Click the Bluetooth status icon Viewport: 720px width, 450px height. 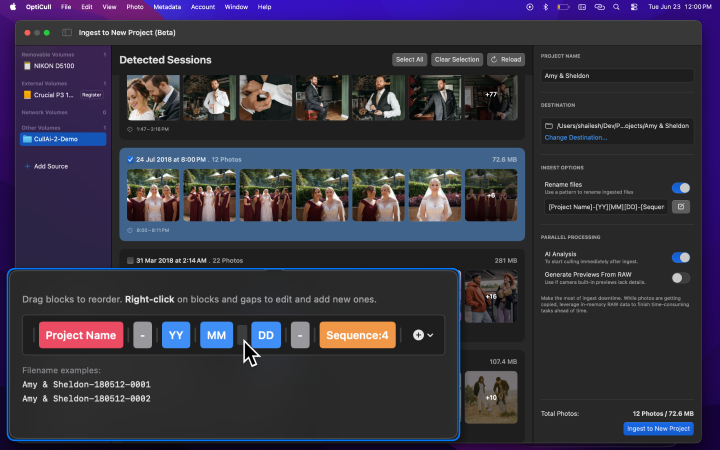click(x=546, y=7)
